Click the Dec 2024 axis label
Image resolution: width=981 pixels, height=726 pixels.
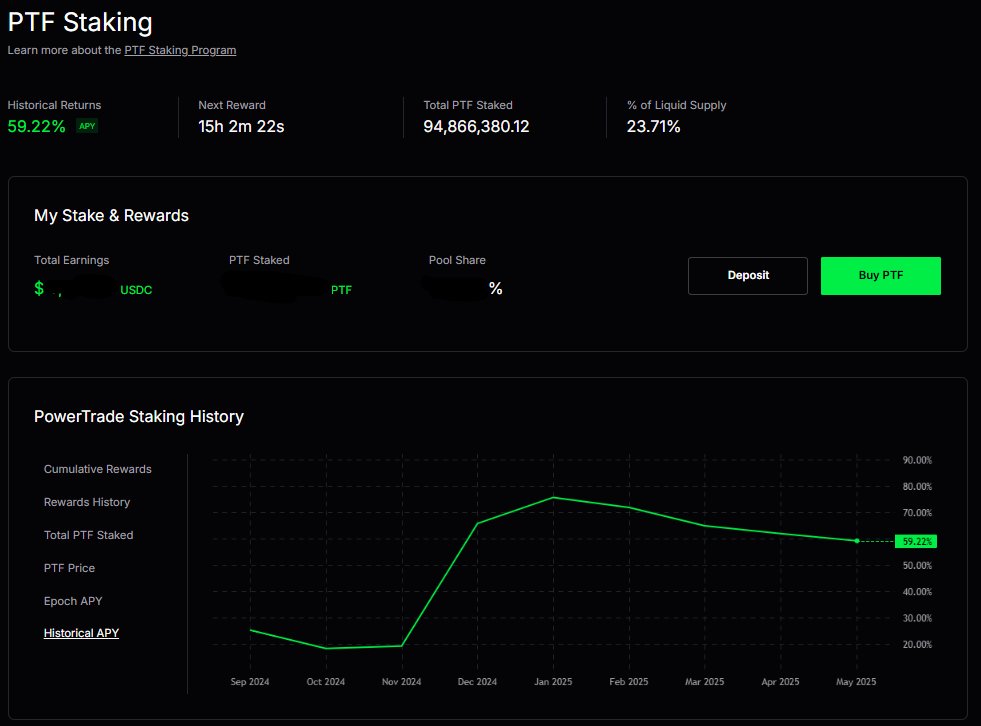click(477, 682)
